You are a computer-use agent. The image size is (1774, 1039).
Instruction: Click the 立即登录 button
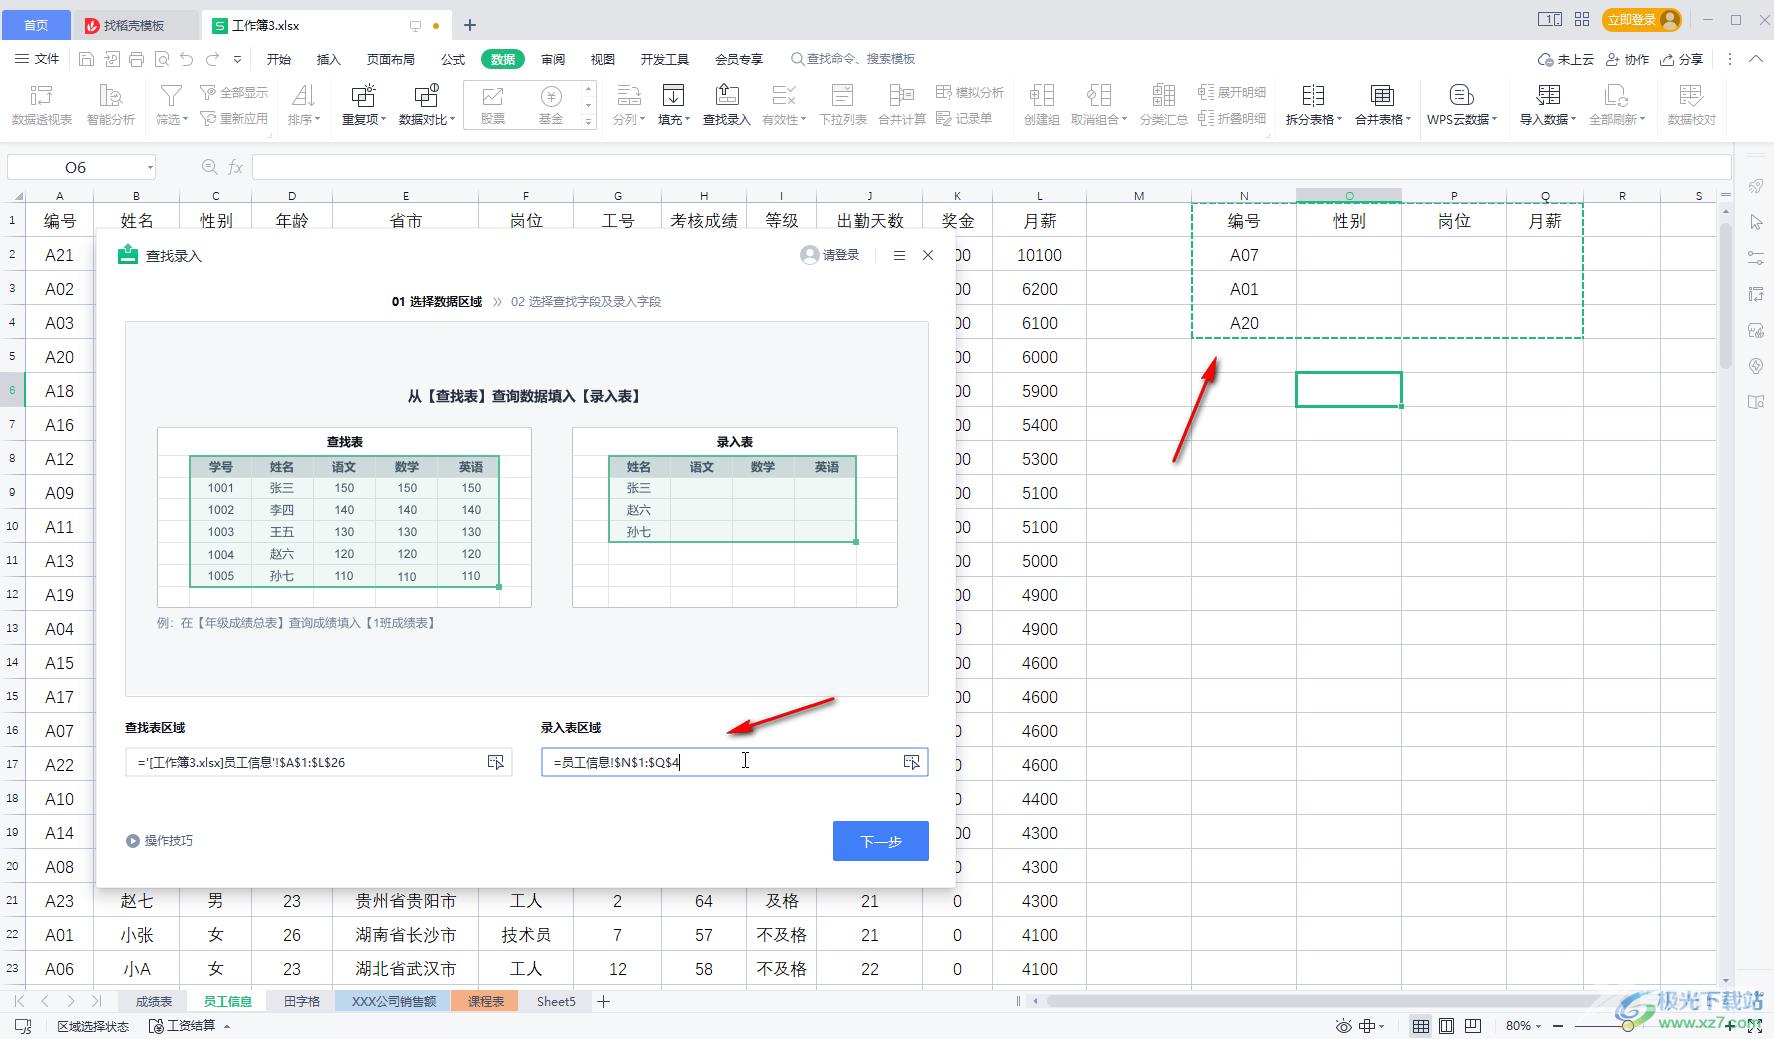tap(1641, 20)
